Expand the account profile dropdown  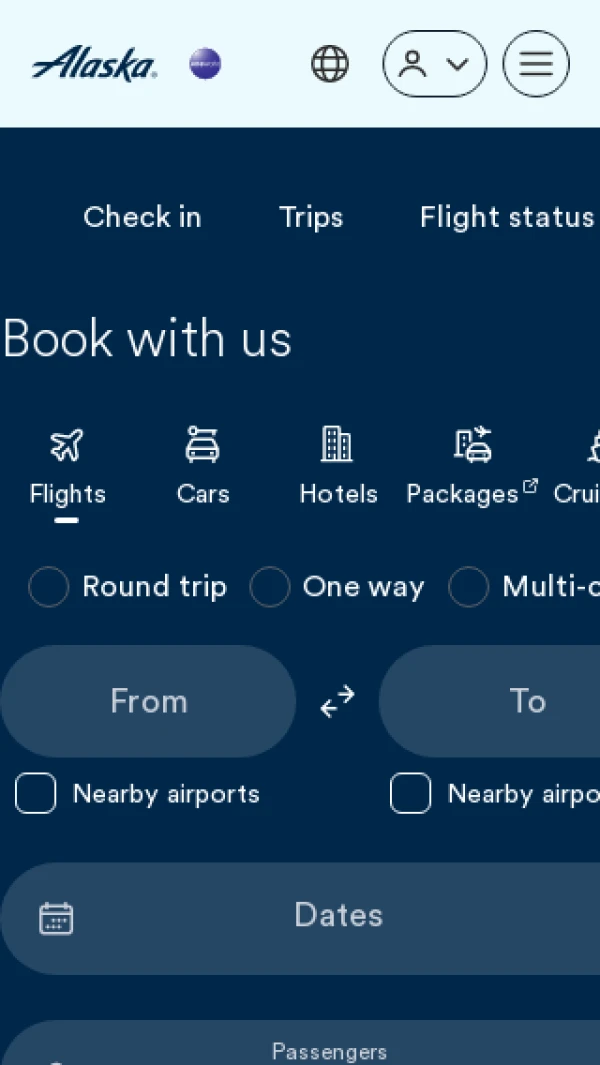[435, 64]
